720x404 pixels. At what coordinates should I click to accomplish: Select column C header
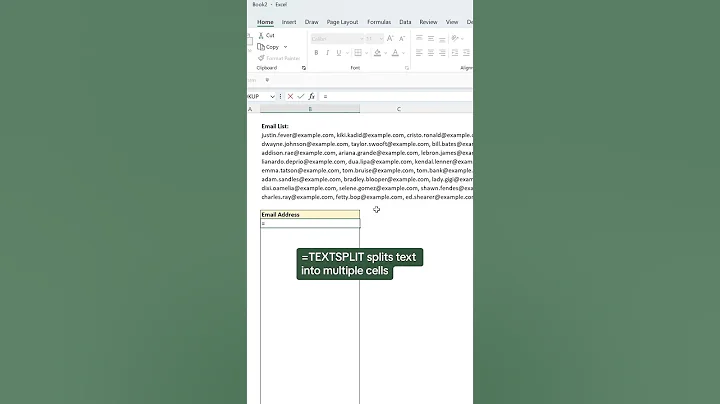[x=399, y=109]
